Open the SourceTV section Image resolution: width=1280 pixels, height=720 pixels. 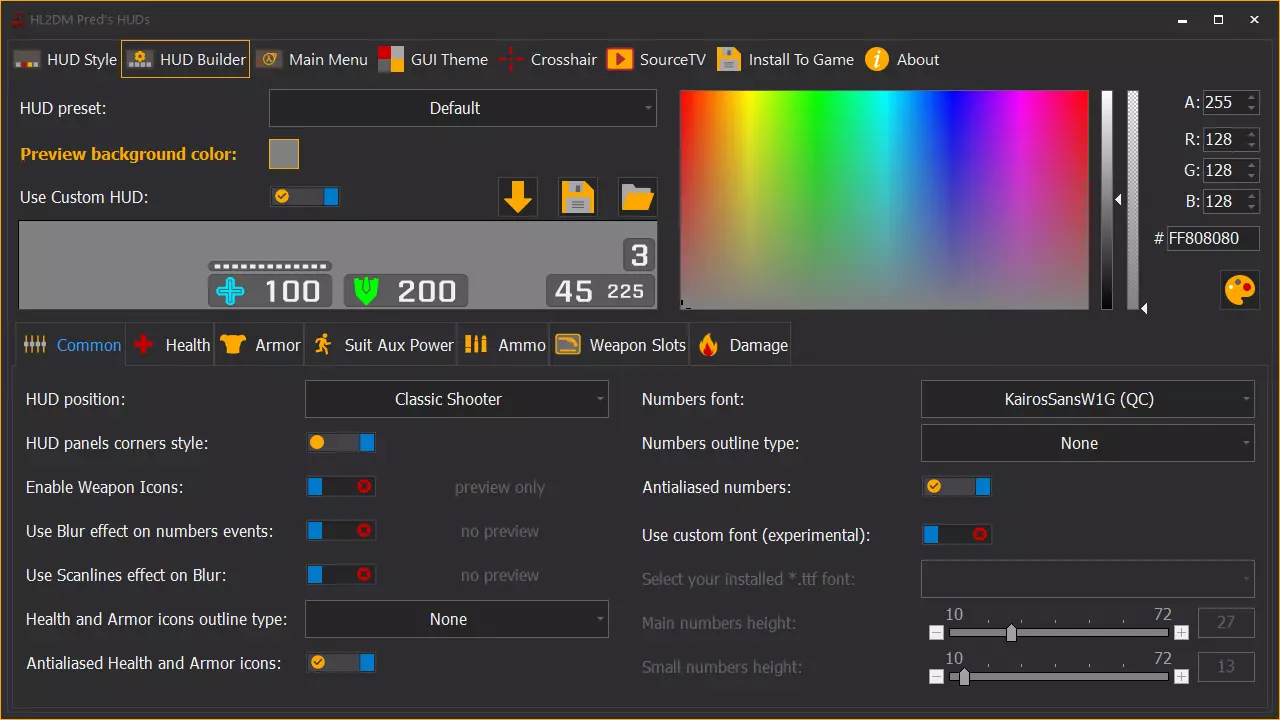[656, 60]
